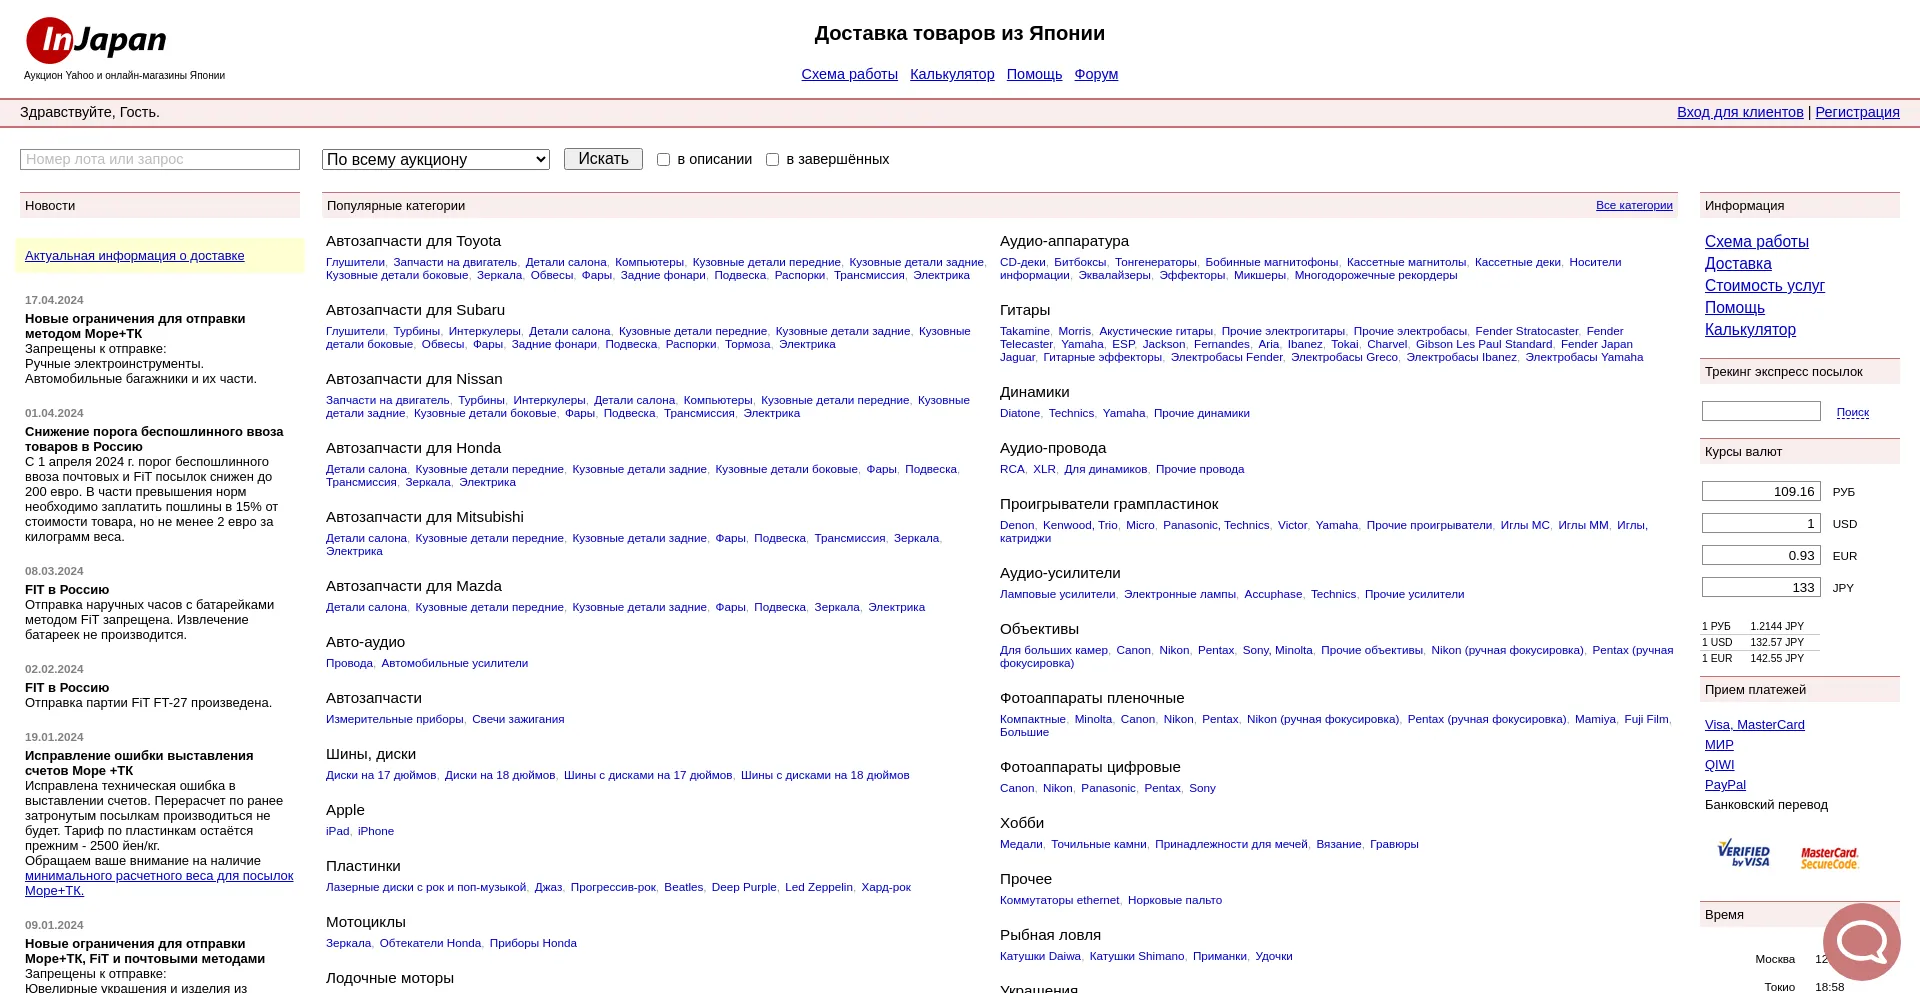Click the Verified by Visa badge
This screenshot has height=993, width=1920.
pos(1743,853)
